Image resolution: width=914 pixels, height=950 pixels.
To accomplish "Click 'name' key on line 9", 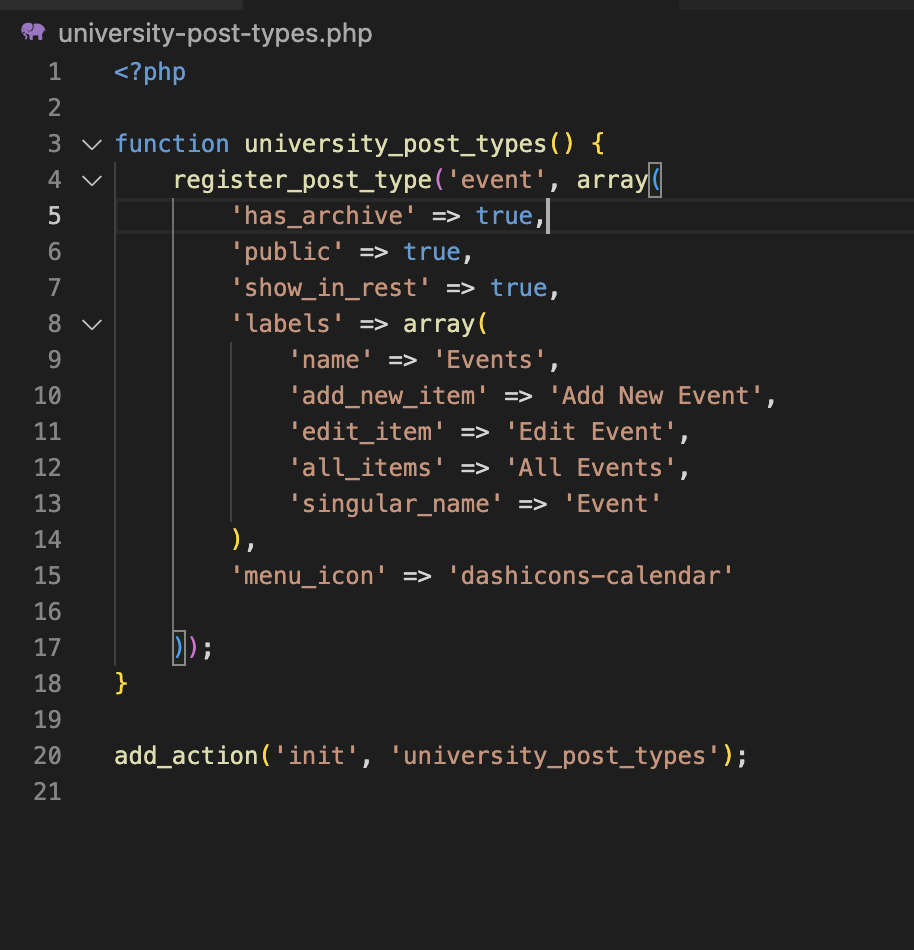I will [331, 360].
